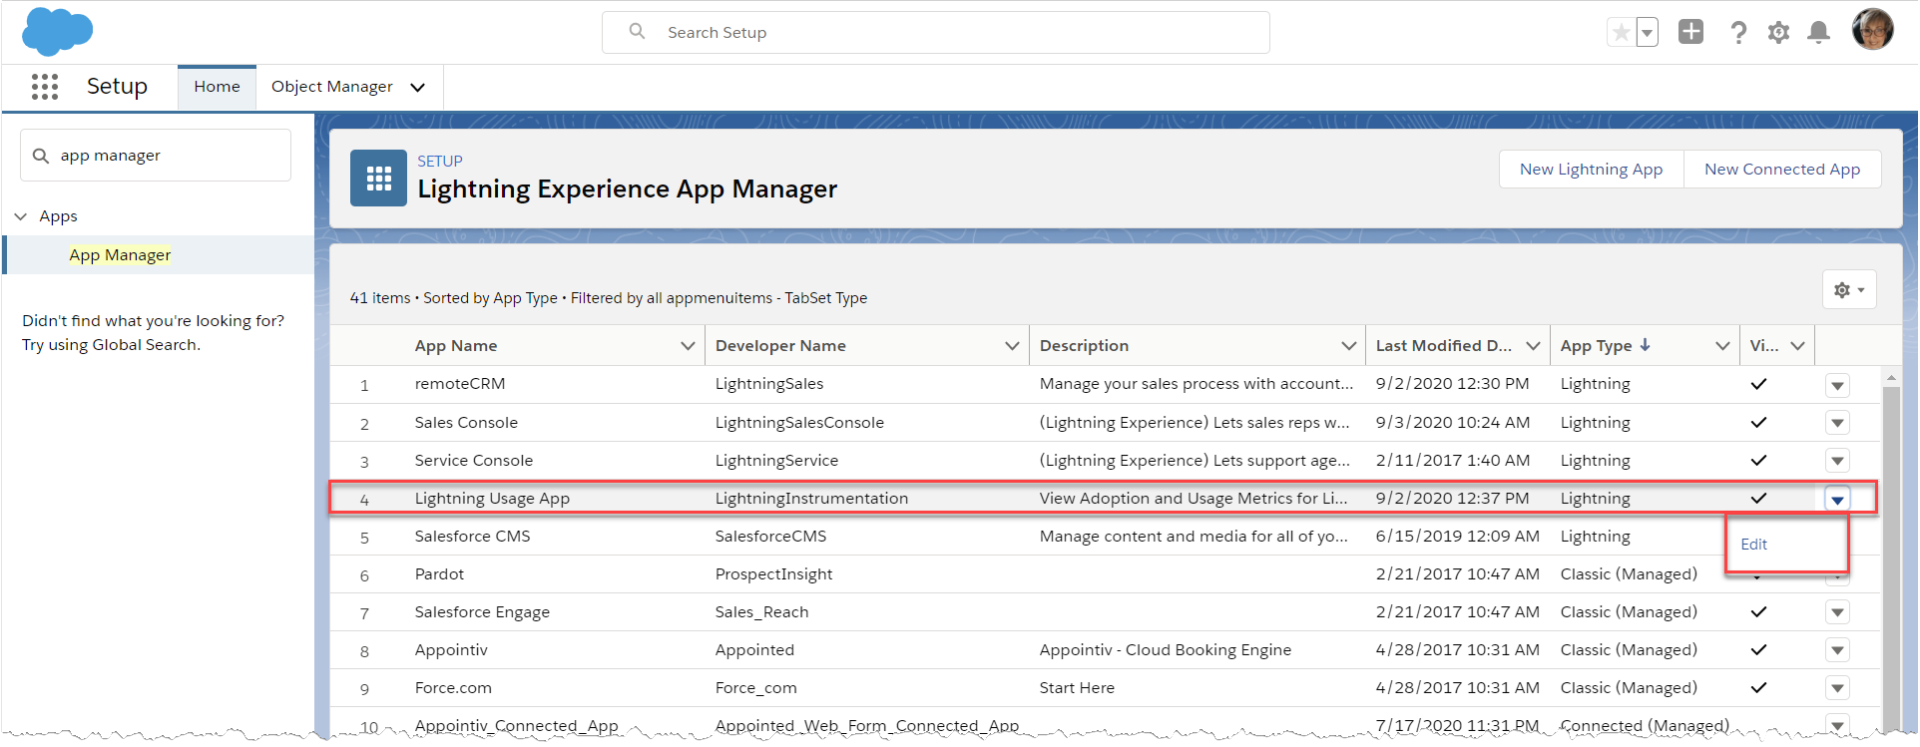Select Edit from the row action menu

click(1754, 544)
